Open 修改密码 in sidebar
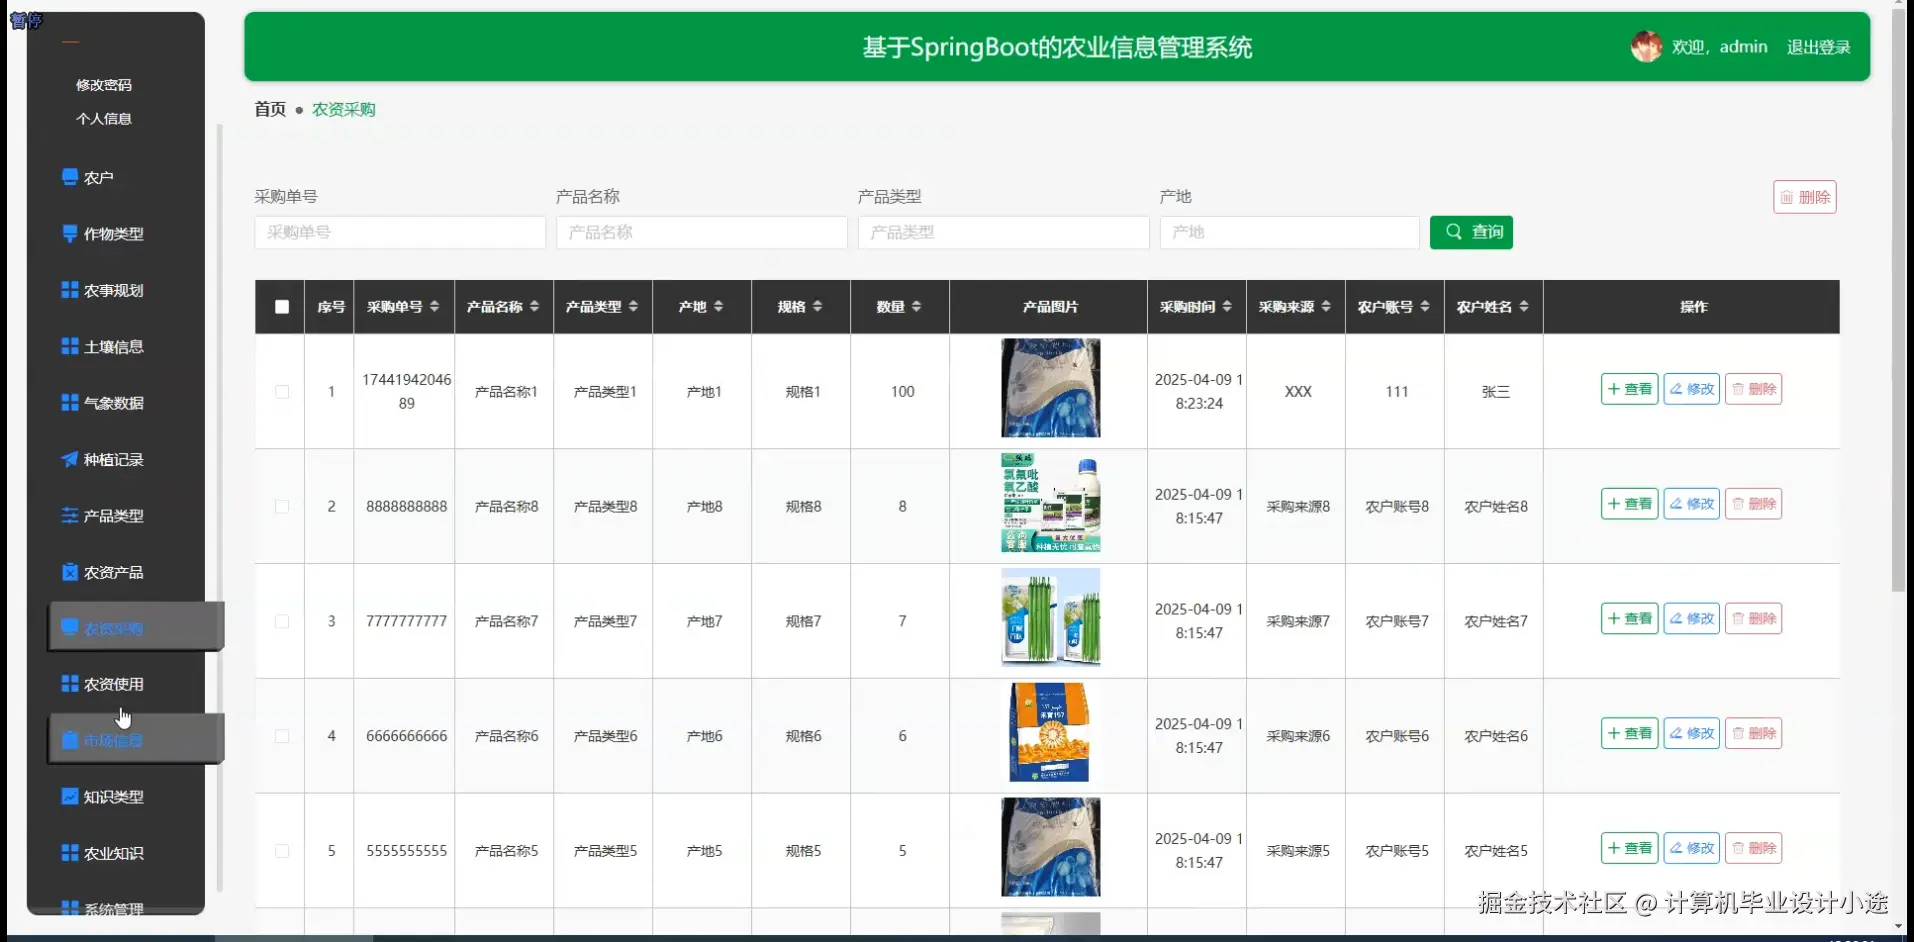Viewport: 1914px width, 942px height. pos(104,85)
